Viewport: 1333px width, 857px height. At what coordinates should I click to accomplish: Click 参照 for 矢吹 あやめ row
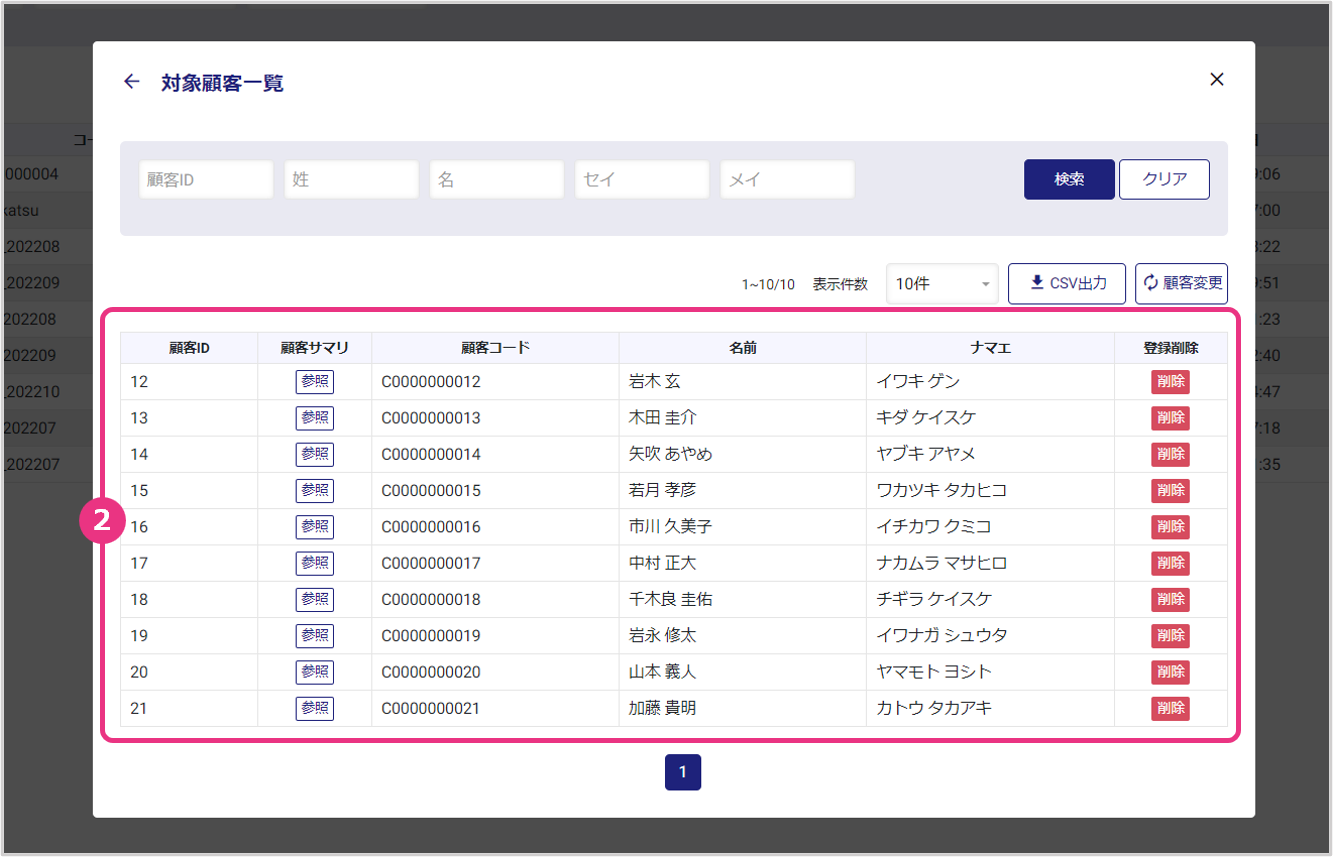click(x=315, y=454)
